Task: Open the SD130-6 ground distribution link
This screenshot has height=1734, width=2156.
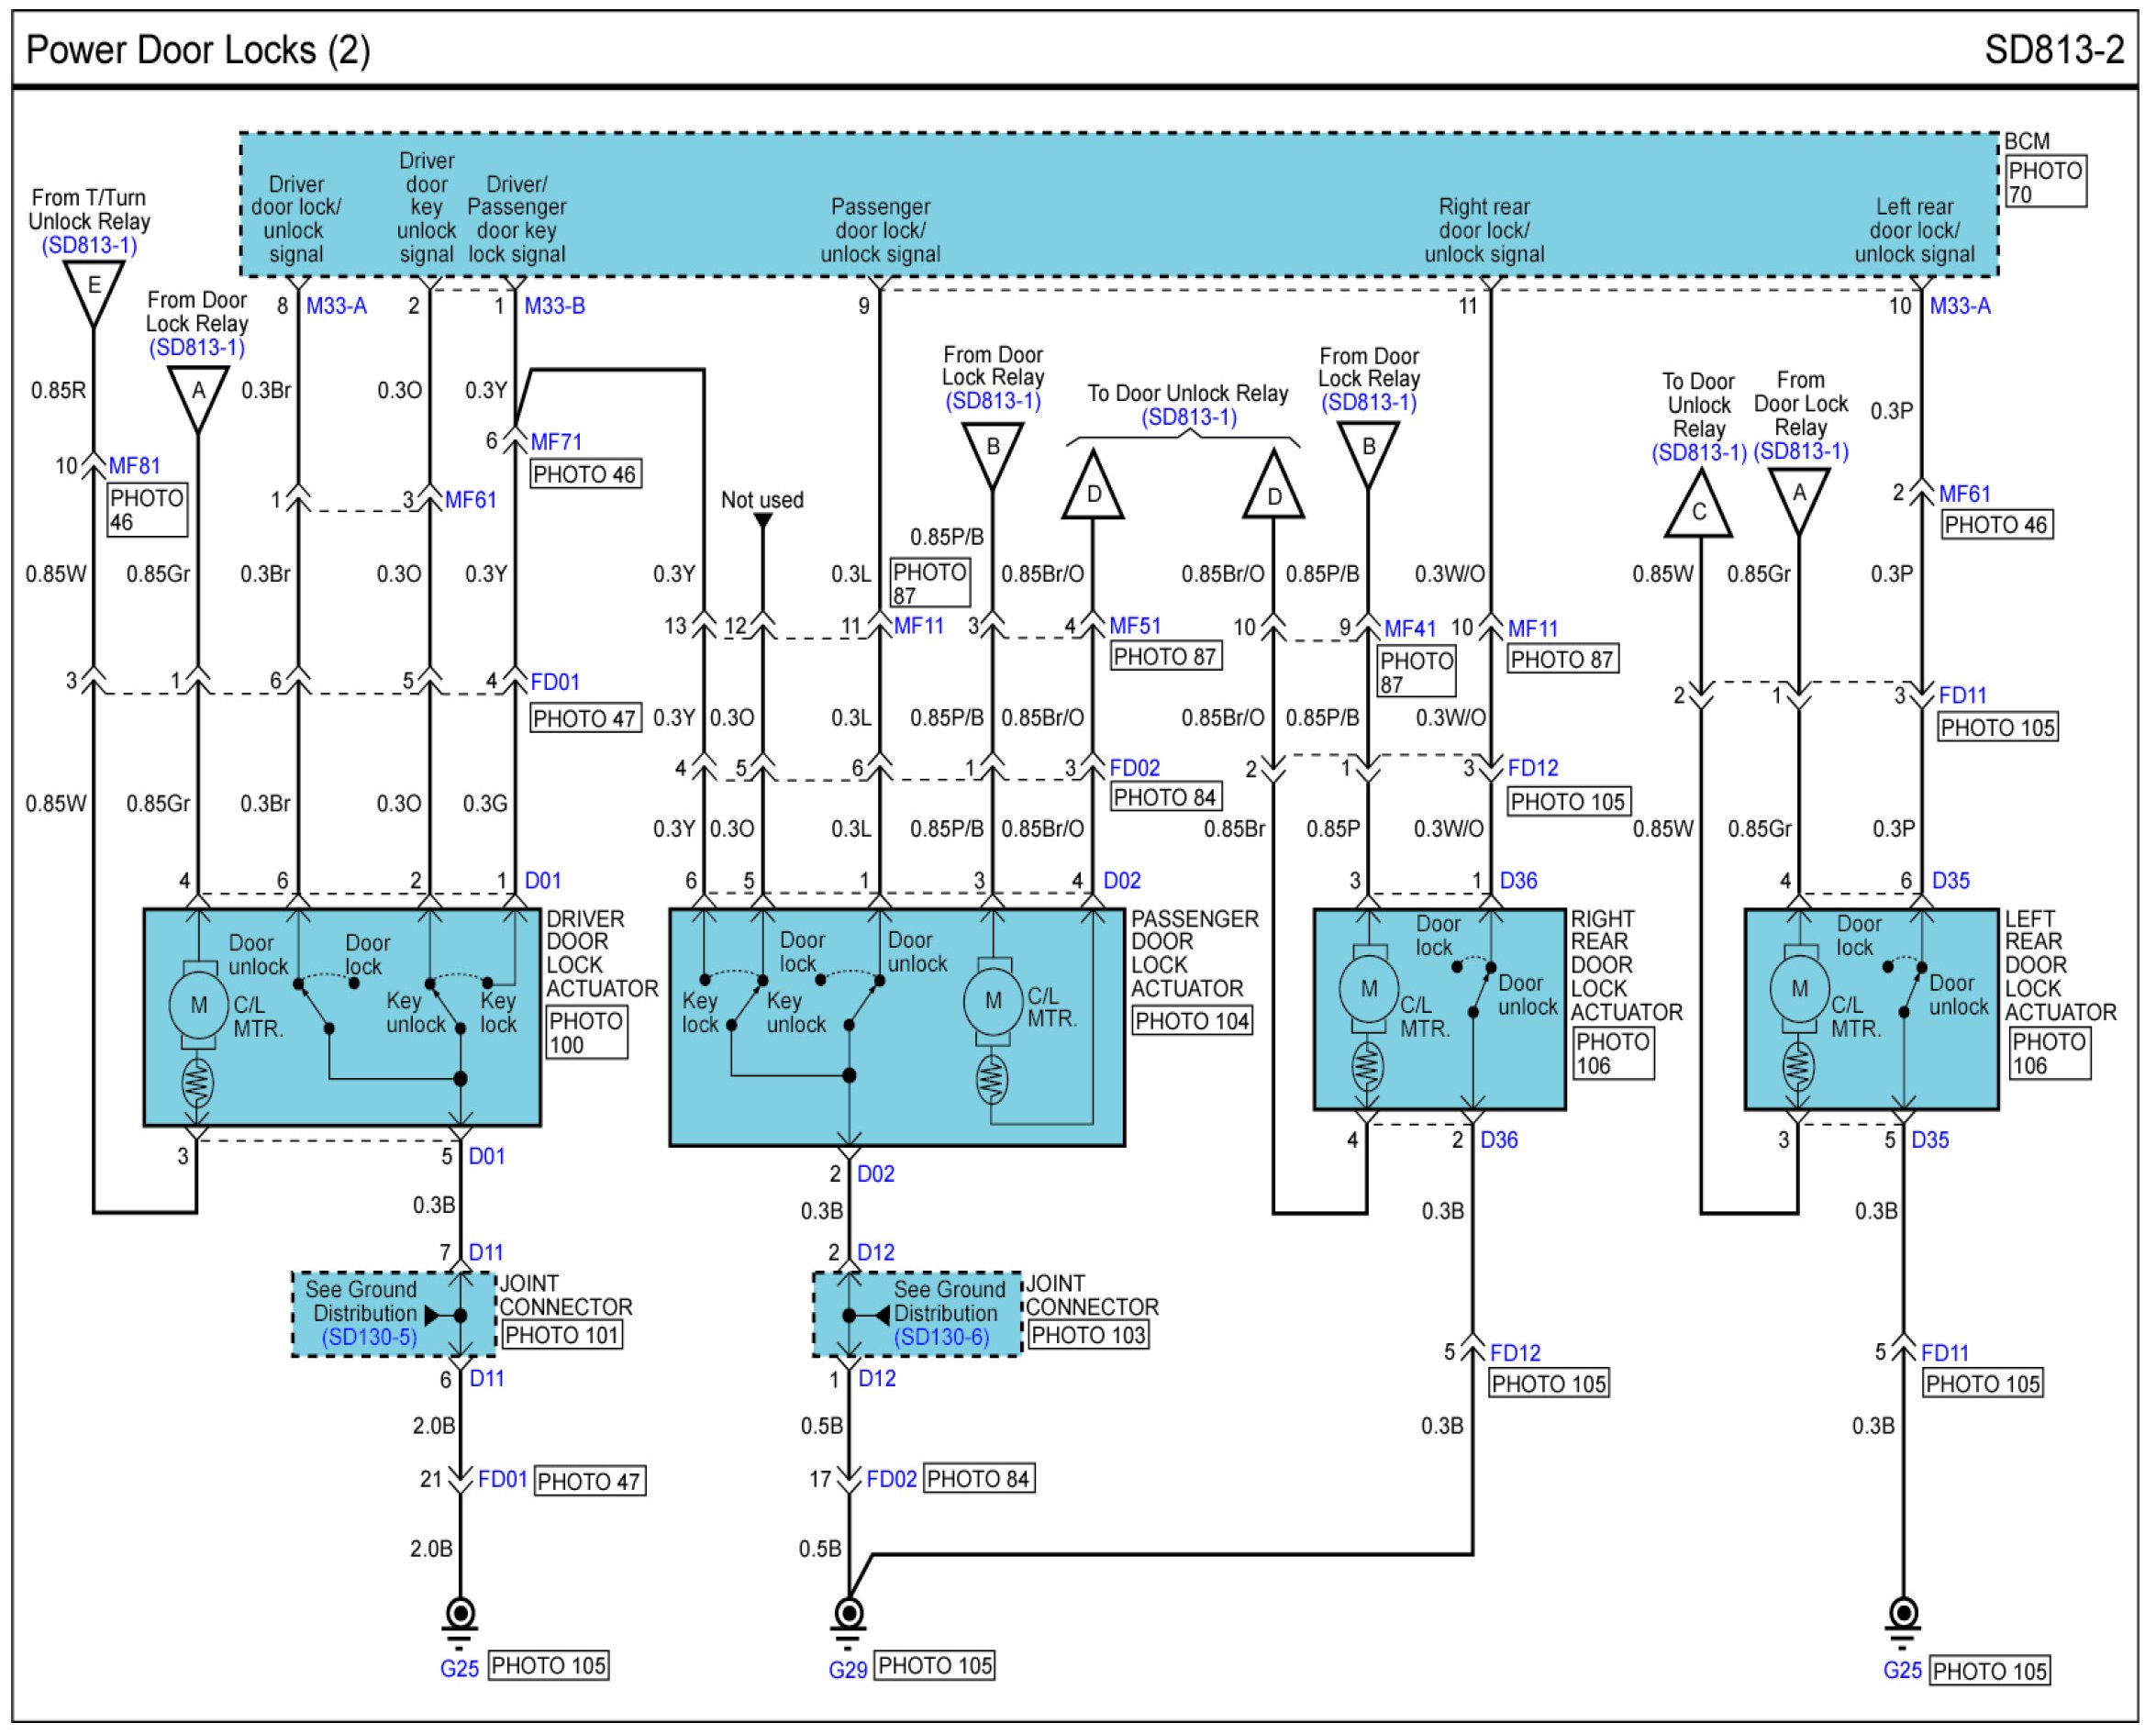Action: pyautogui.click(x=941, y=1337)
